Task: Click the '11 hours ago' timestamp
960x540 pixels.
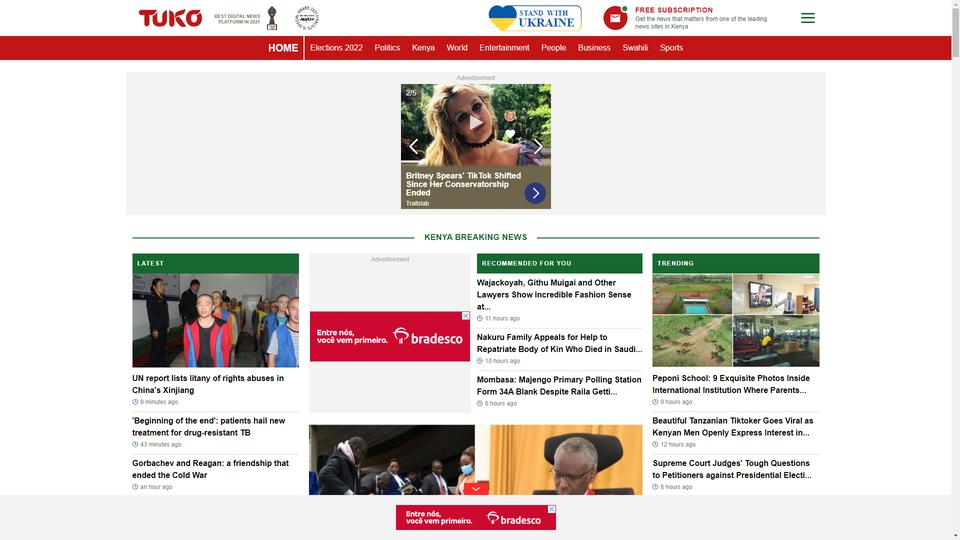Action: pos(502,318)
